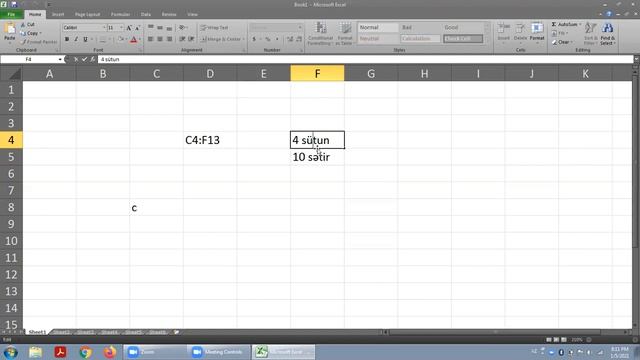The height and width of the screenshot is (360, 640).
Task: Increase font size with grow font icon
Action: (129, 28)
